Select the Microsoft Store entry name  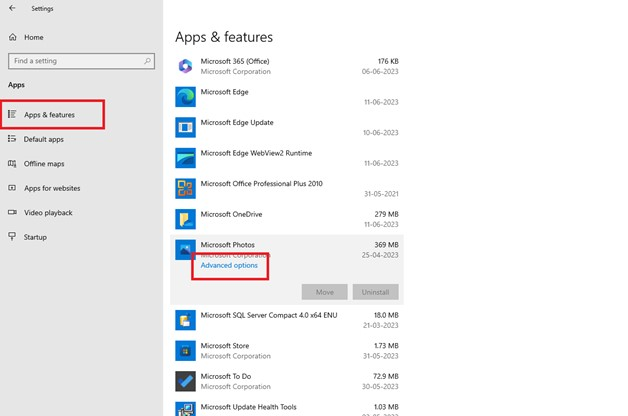(225, 346)
